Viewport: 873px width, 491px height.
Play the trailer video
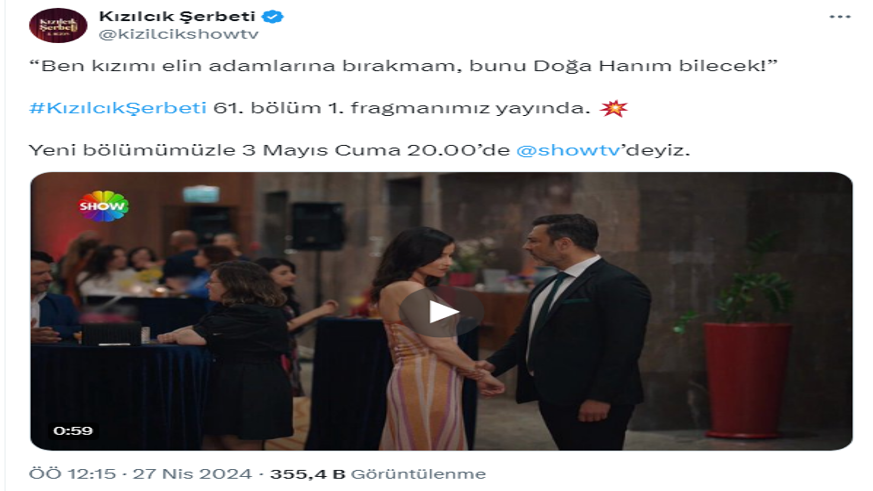(442, 312)
